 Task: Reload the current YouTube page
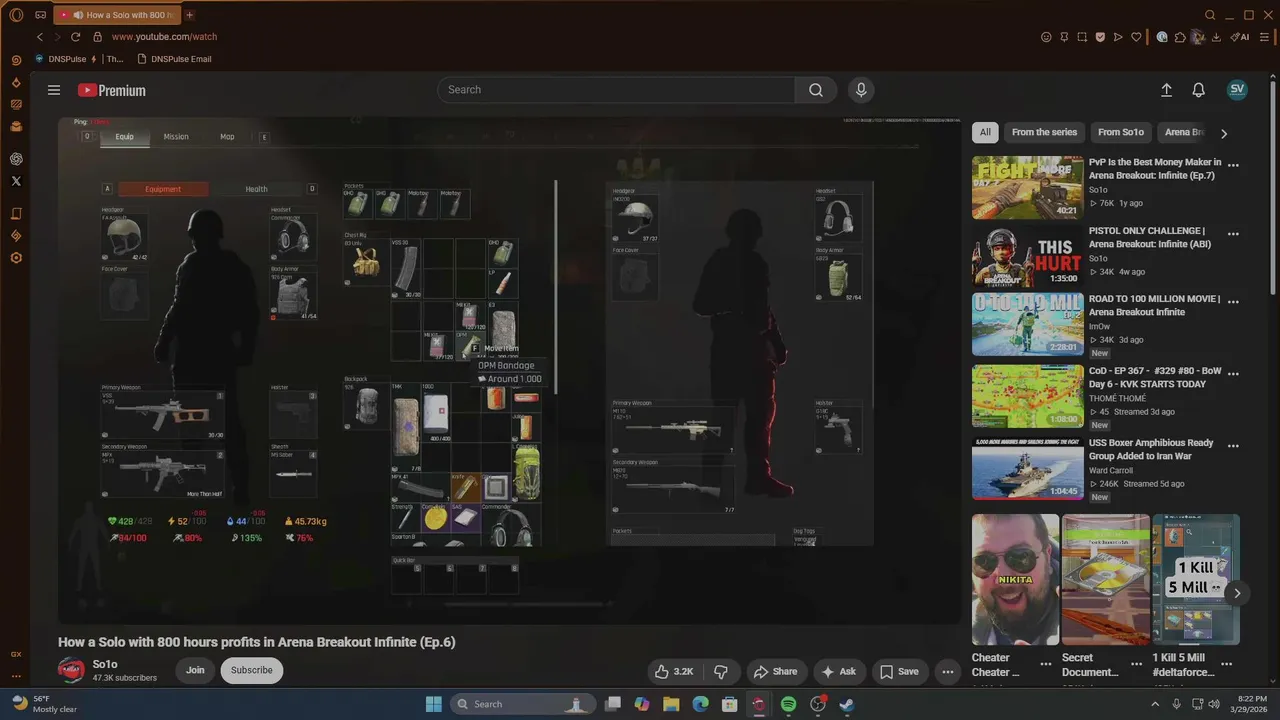coord(75,37)
